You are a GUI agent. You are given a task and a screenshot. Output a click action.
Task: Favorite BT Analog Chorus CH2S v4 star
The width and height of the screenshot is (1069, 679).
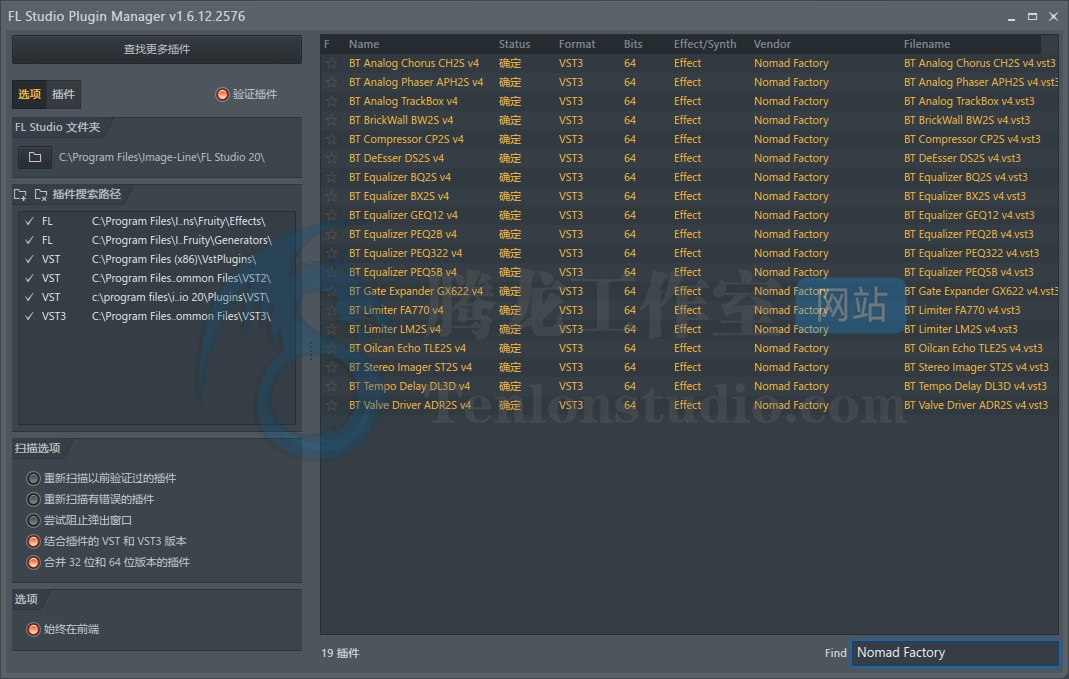point(331,63)
